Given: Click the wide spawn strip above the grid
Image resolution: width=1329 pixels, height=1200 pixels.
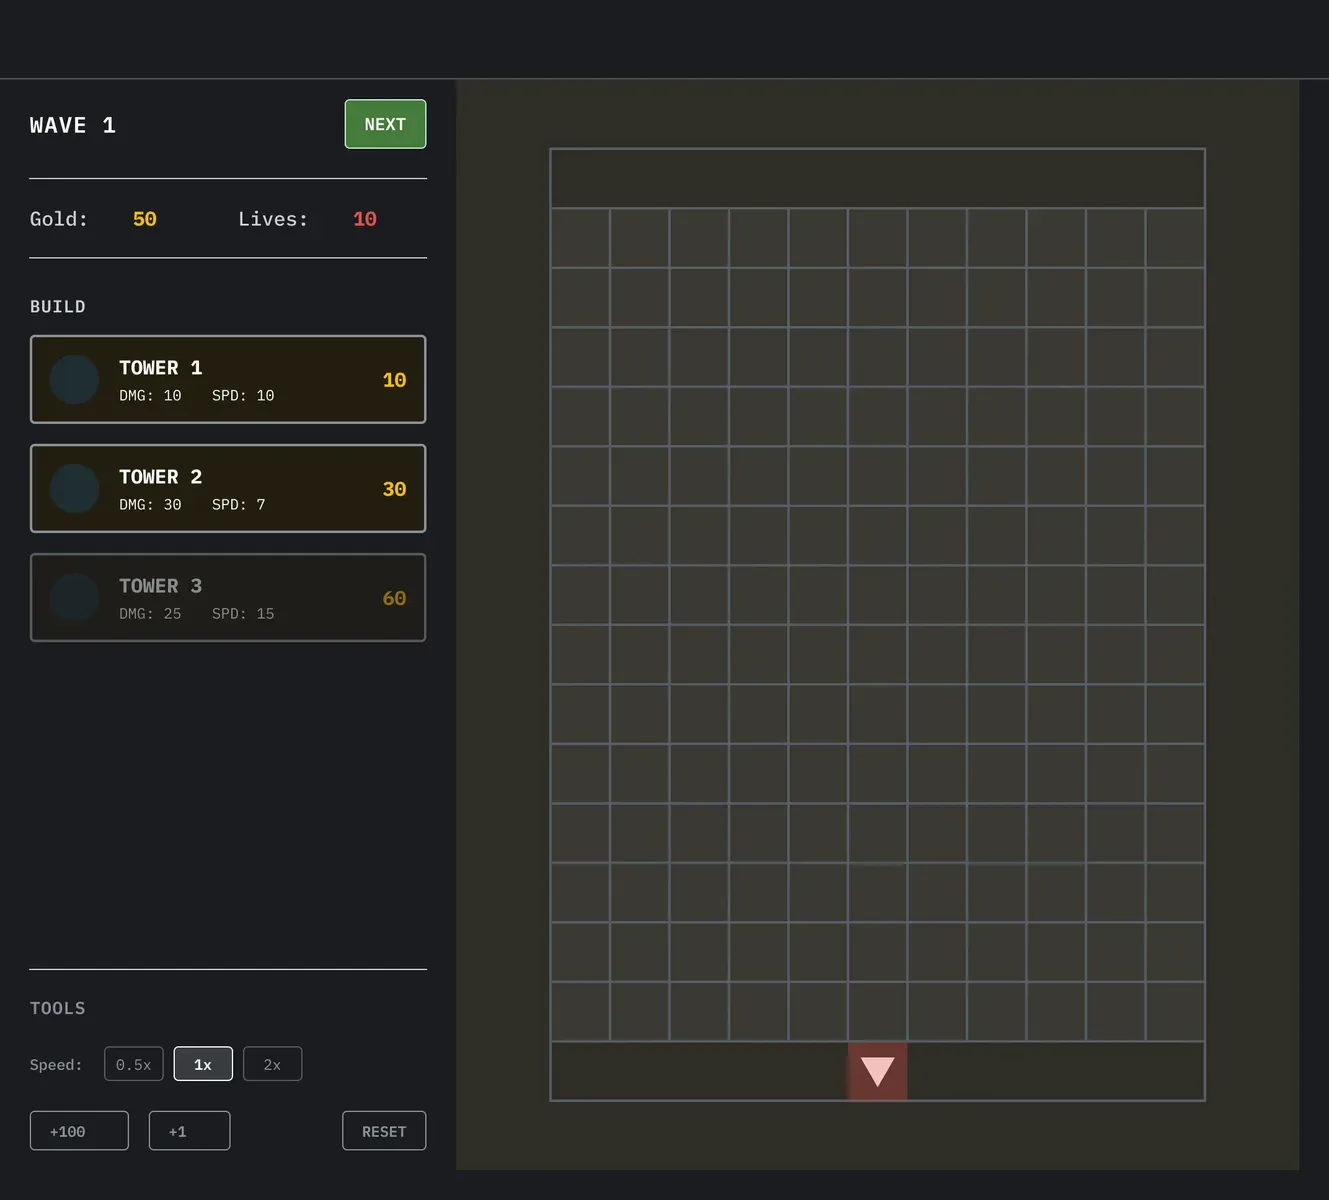Looking at the screenshot, I should pyautogui.click(x=877, y=178).
